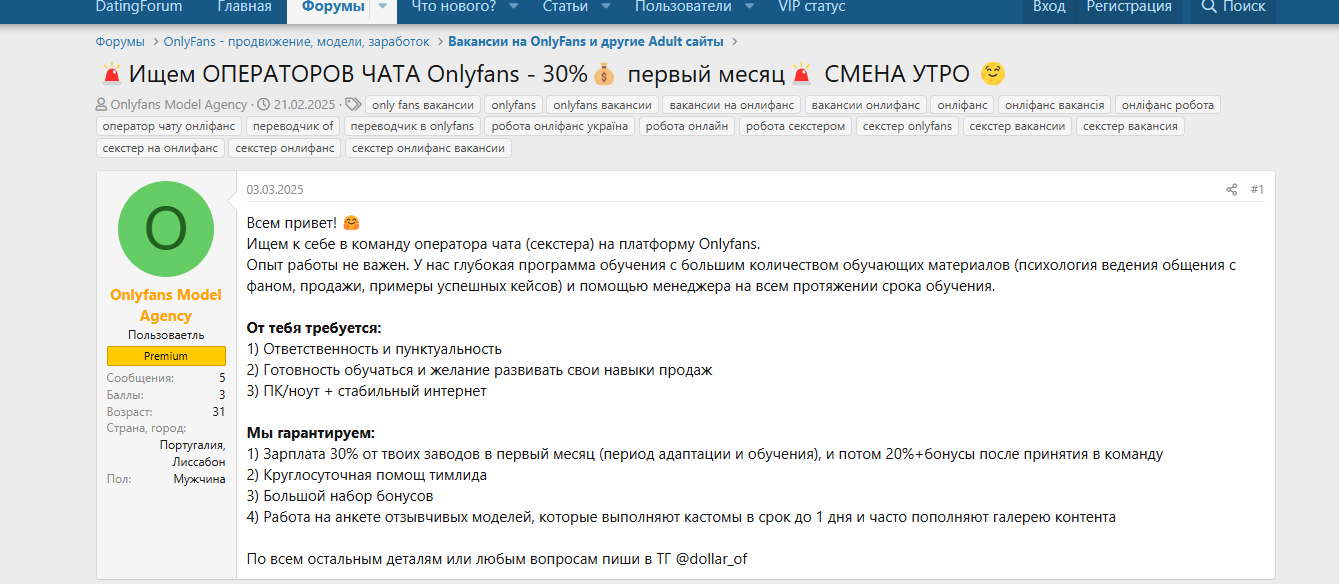The image size is (1339, 584).
Task: Click the heading "Мы гарантируем:"
Action: click(x=311, y=433)
